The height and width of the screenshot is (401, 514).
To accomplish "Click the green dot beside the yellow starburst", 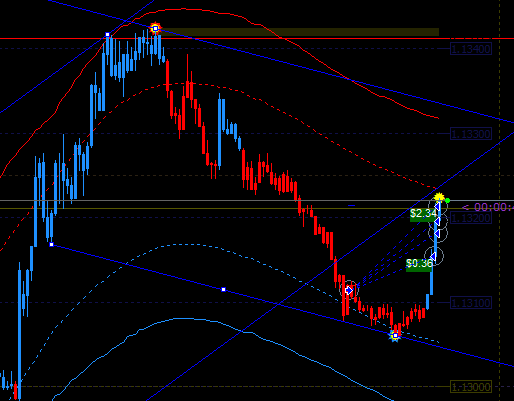I will (x=448, y=200).
